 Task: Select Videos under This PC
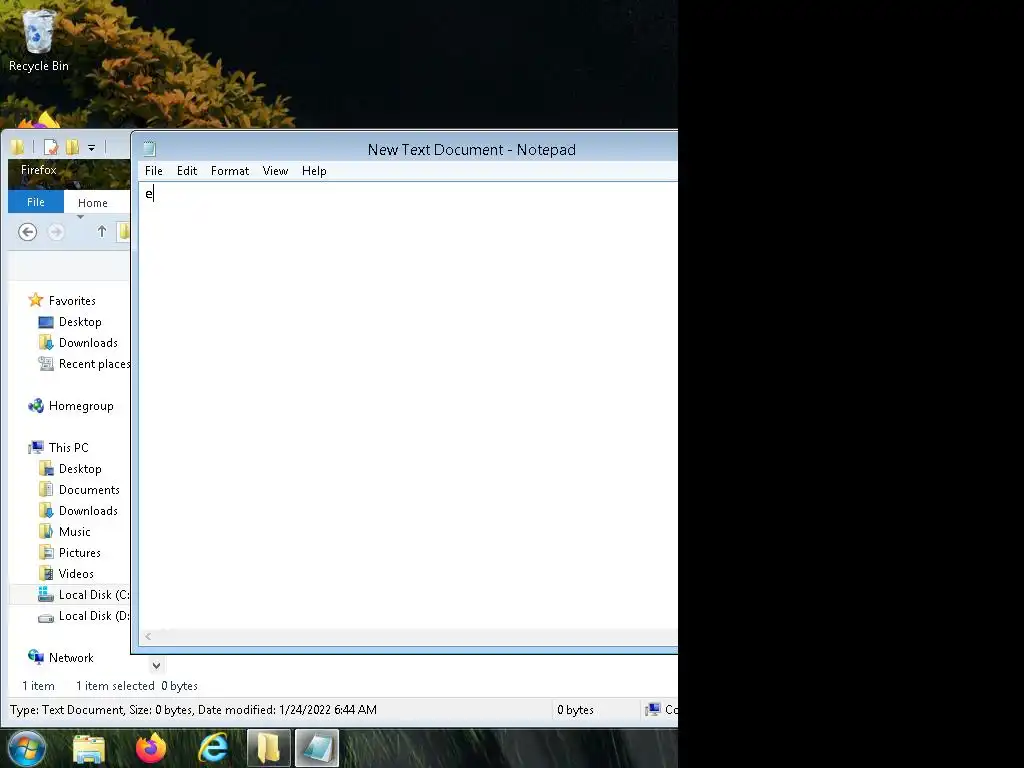pos(76,573)
